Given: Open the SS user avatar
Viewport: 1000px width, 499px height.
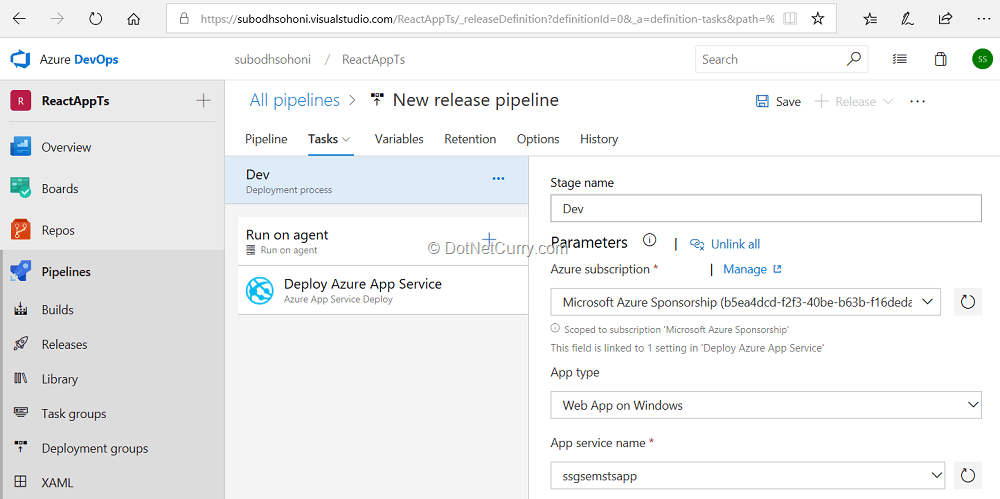Looking at the screenshot, I should (x=982, y=59).
